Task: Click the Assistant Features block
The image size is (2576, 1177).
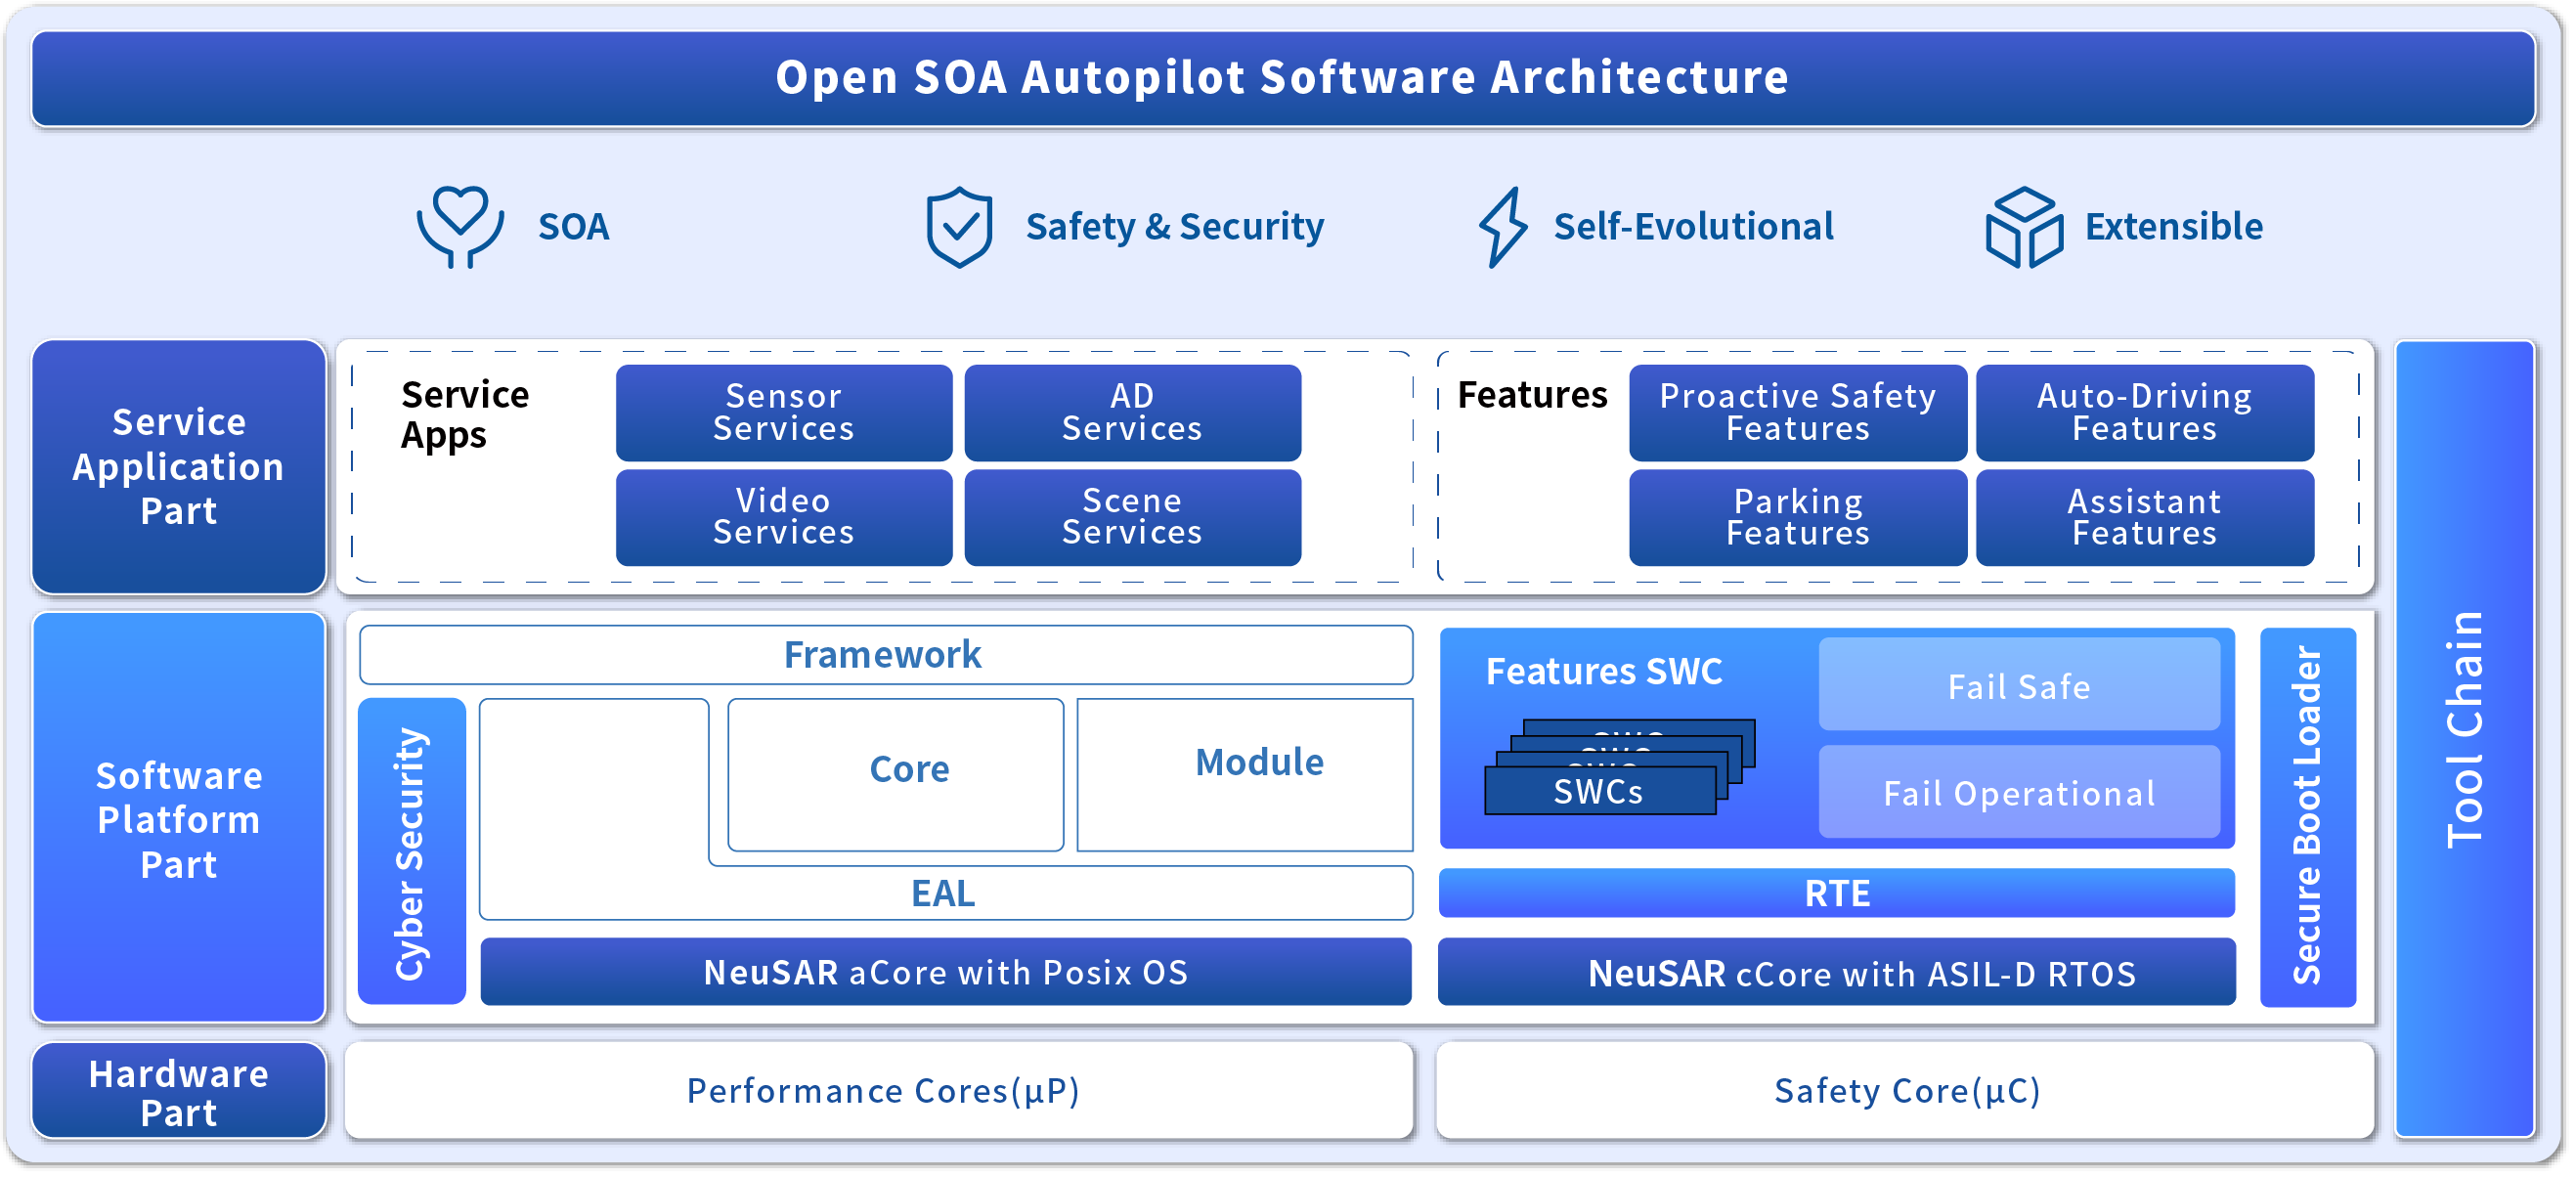Action: [x=2144, y=516]
